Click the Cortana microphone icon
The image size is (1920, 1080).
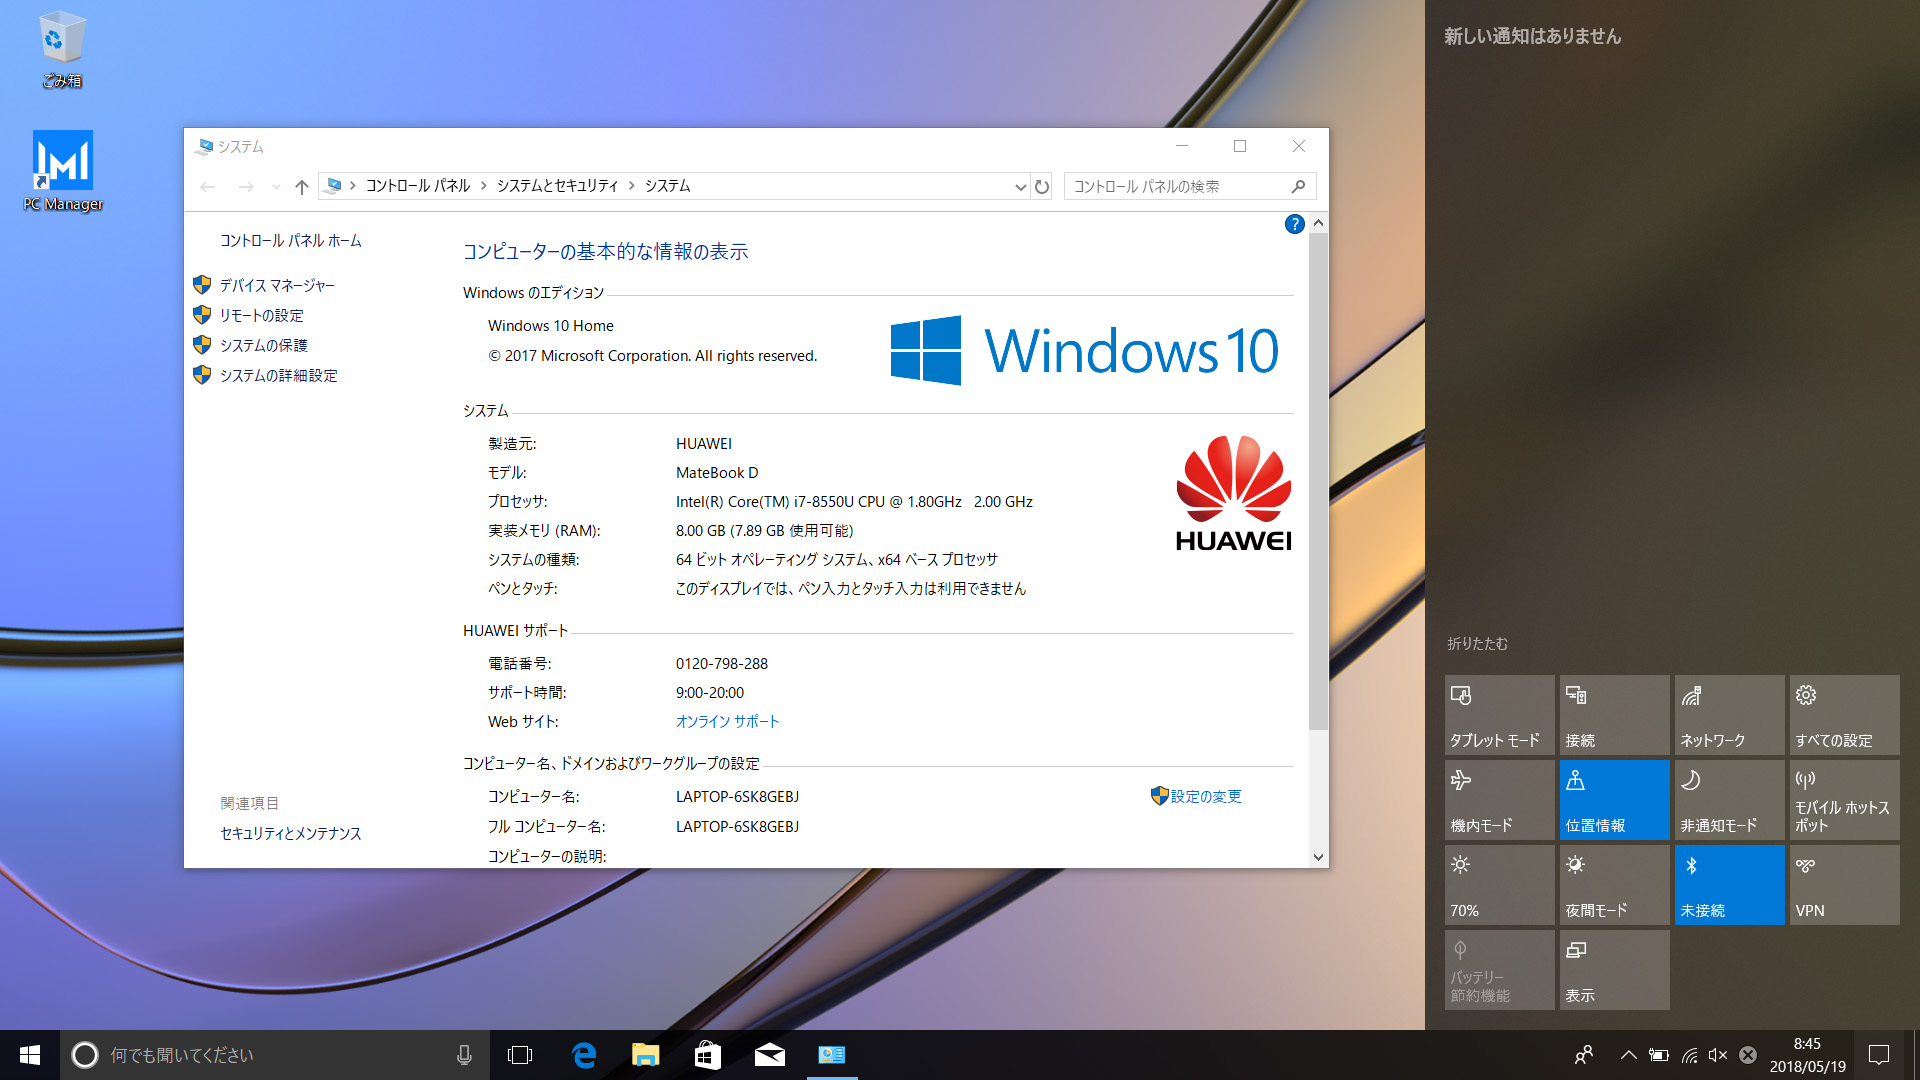click(463, 1054)
